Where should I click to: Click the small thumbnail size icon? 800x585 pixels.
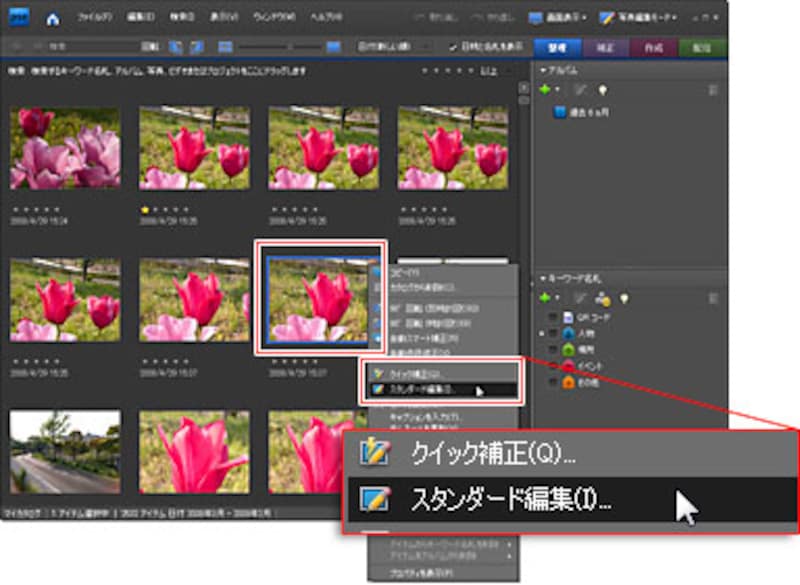(x=226, y=47)
